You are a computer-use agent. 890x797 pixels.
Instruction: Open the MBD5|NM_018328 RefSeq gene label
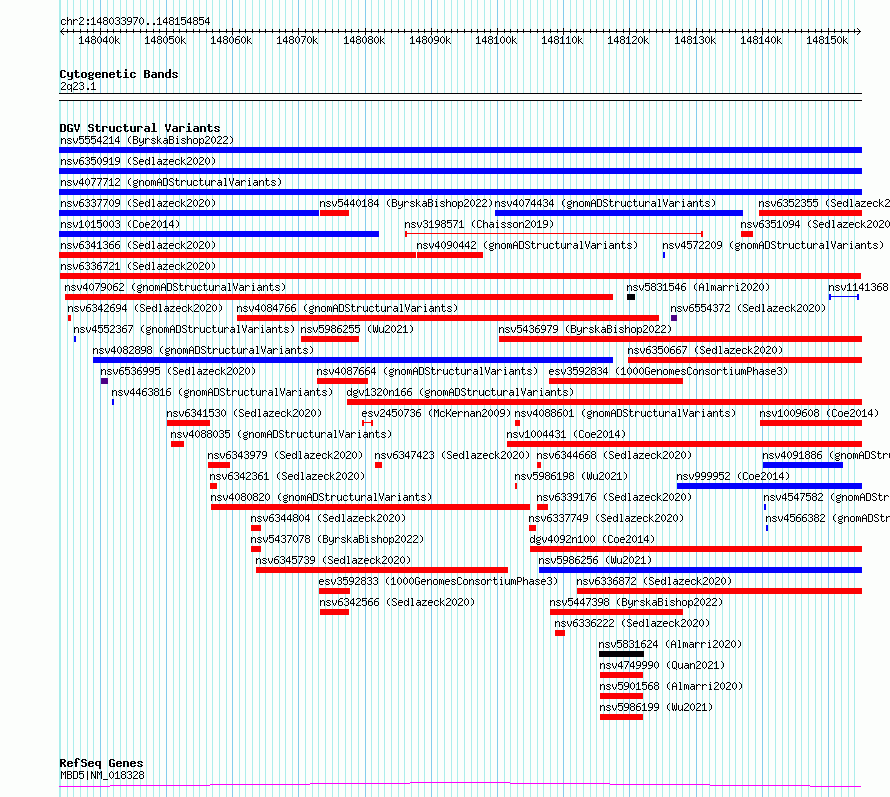tap(102, 775)
